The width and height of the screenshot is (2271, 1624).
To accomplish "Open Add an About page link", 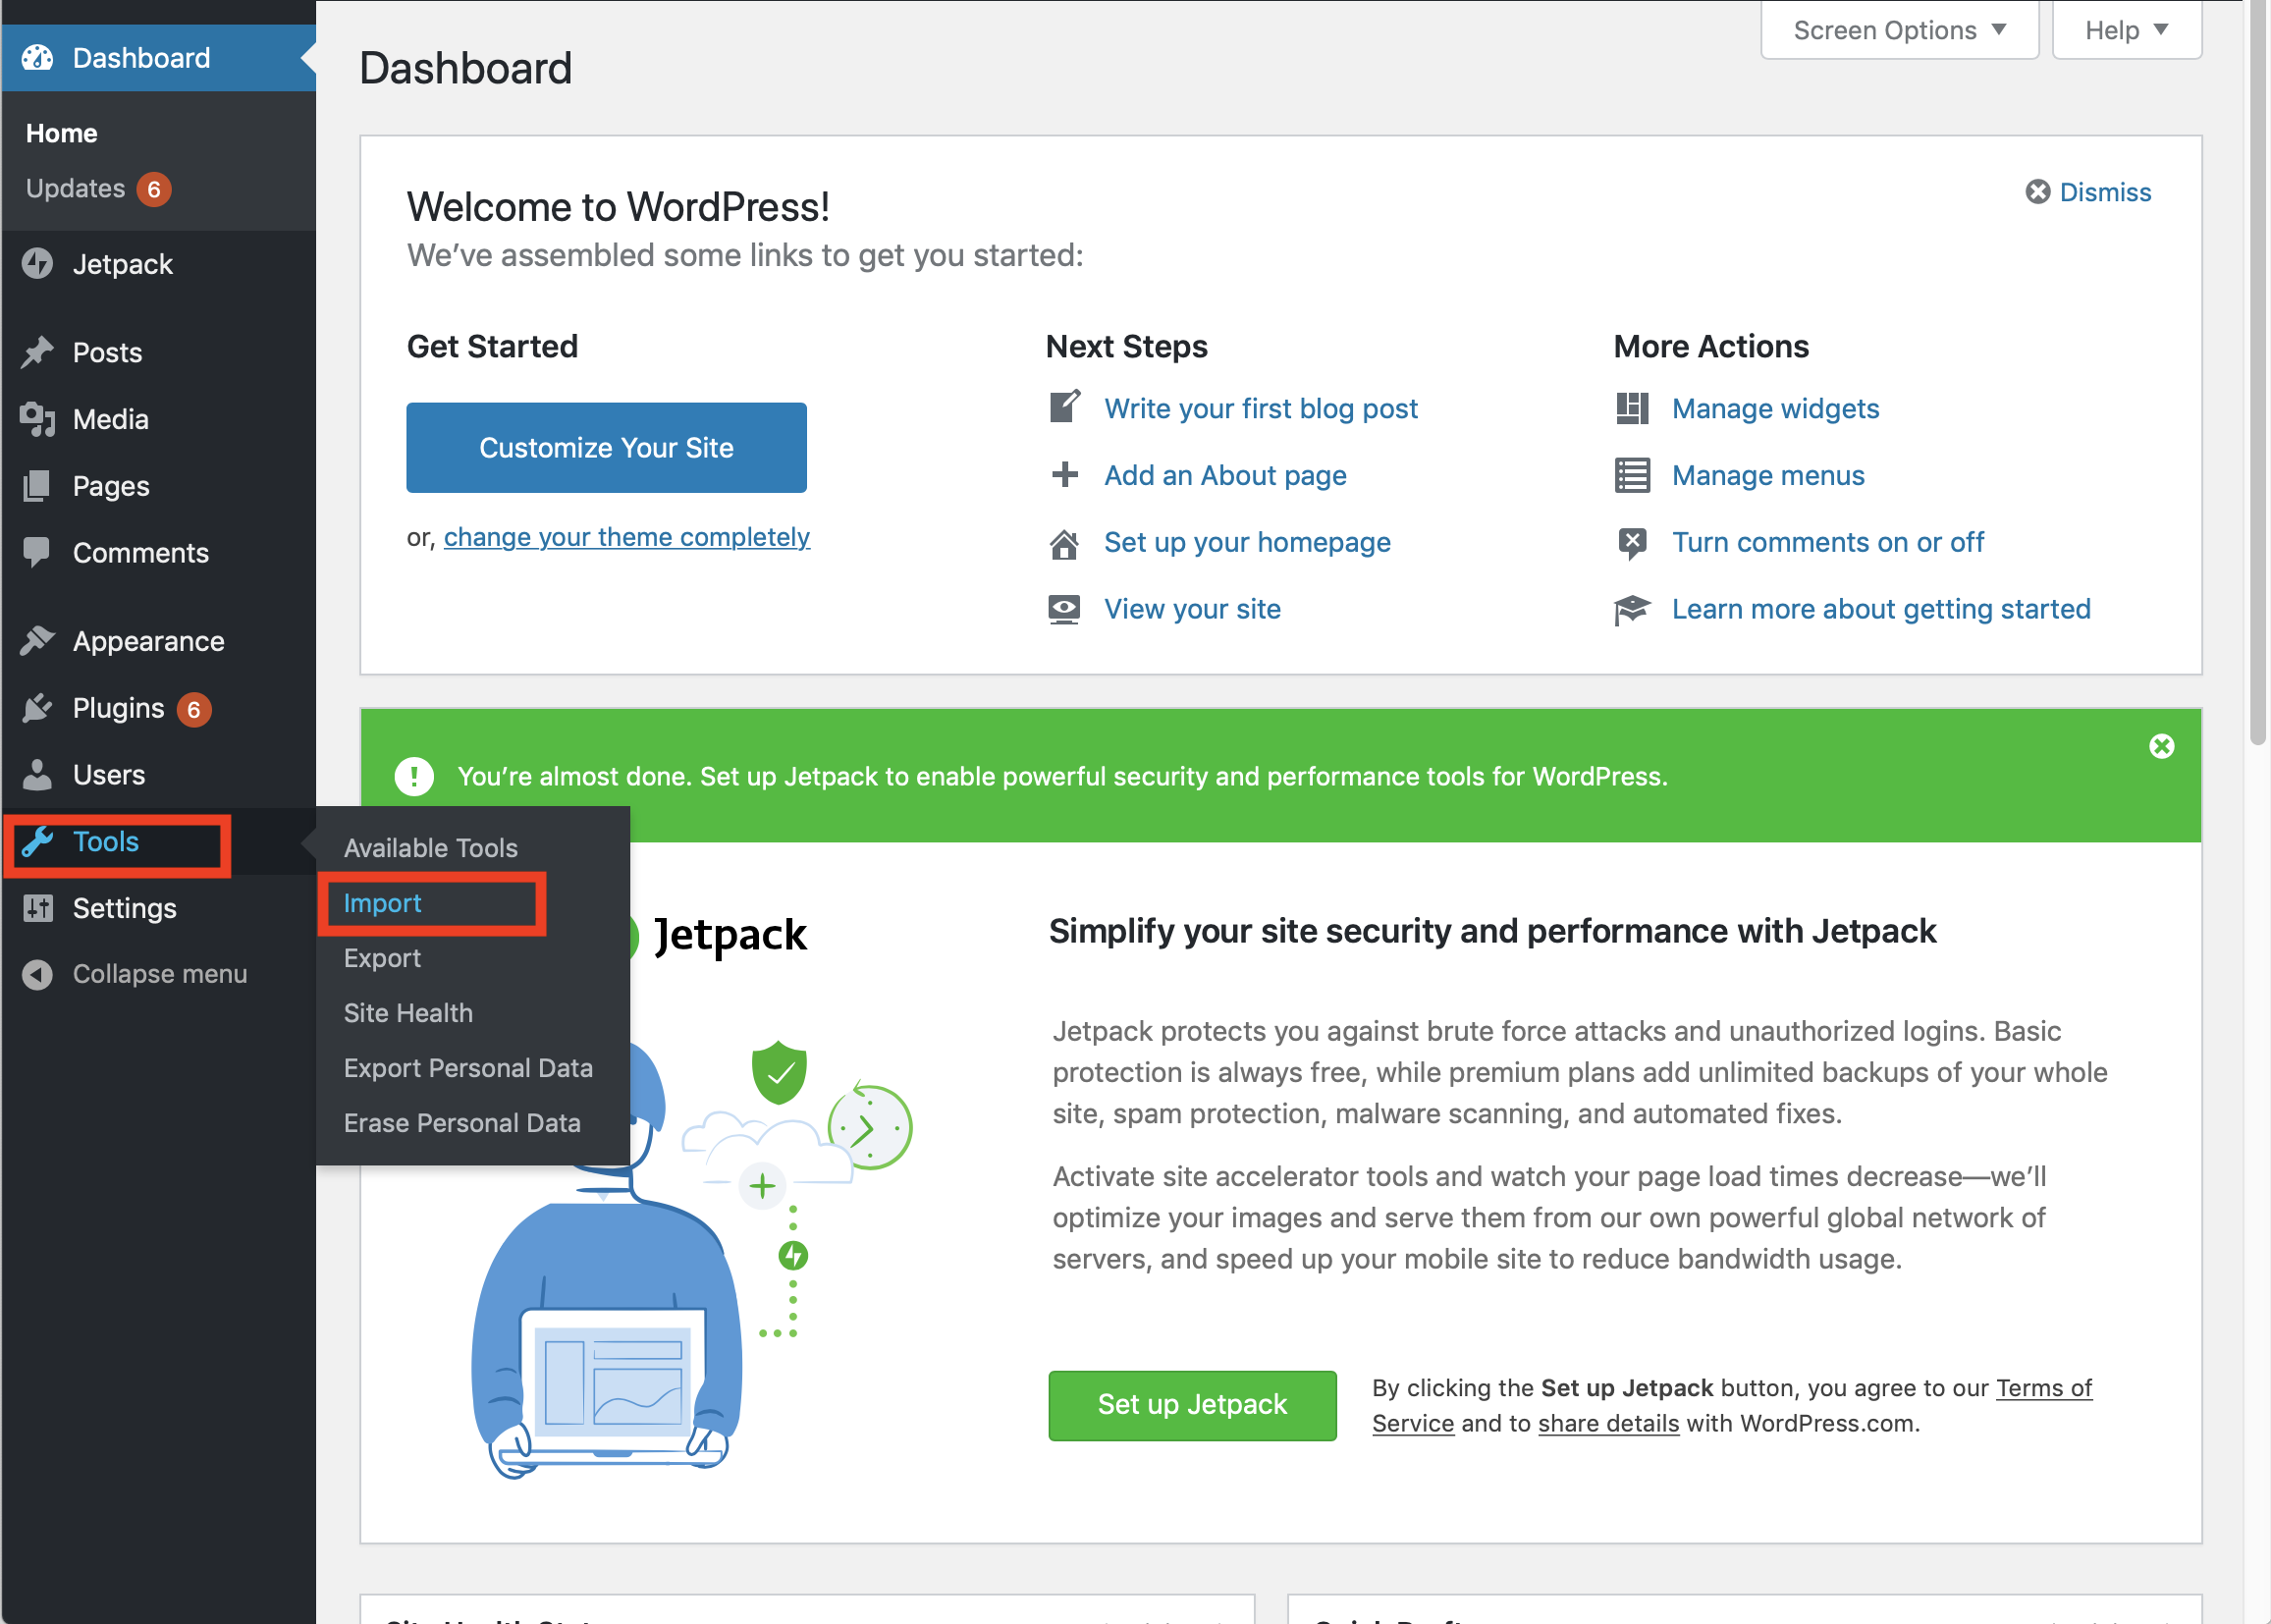I will 1225,475.
